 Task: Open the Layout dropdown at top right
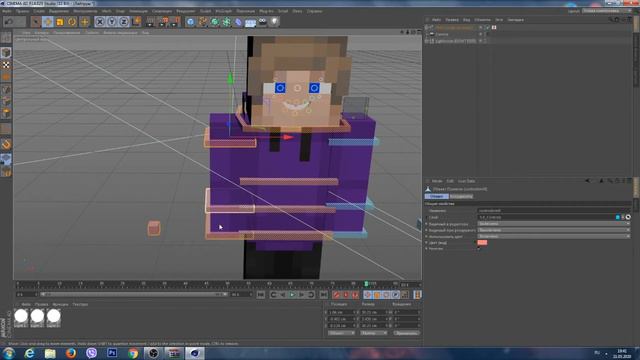point(607,11)
